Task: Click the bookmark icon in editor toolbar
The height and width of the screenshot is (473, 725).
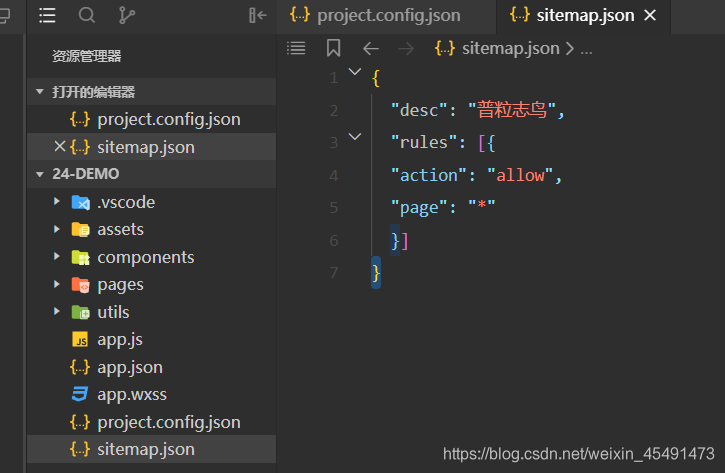Action: tap(333, 48)
